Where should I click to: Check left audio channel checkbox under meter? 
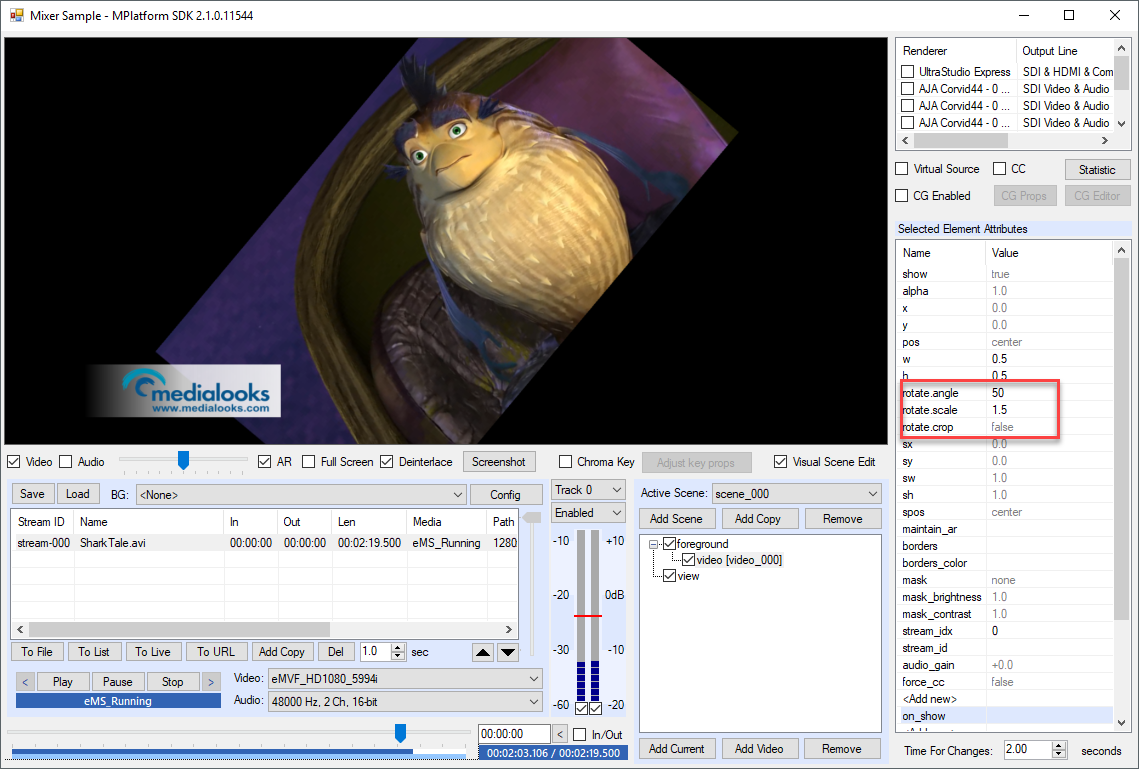point(581,708)
